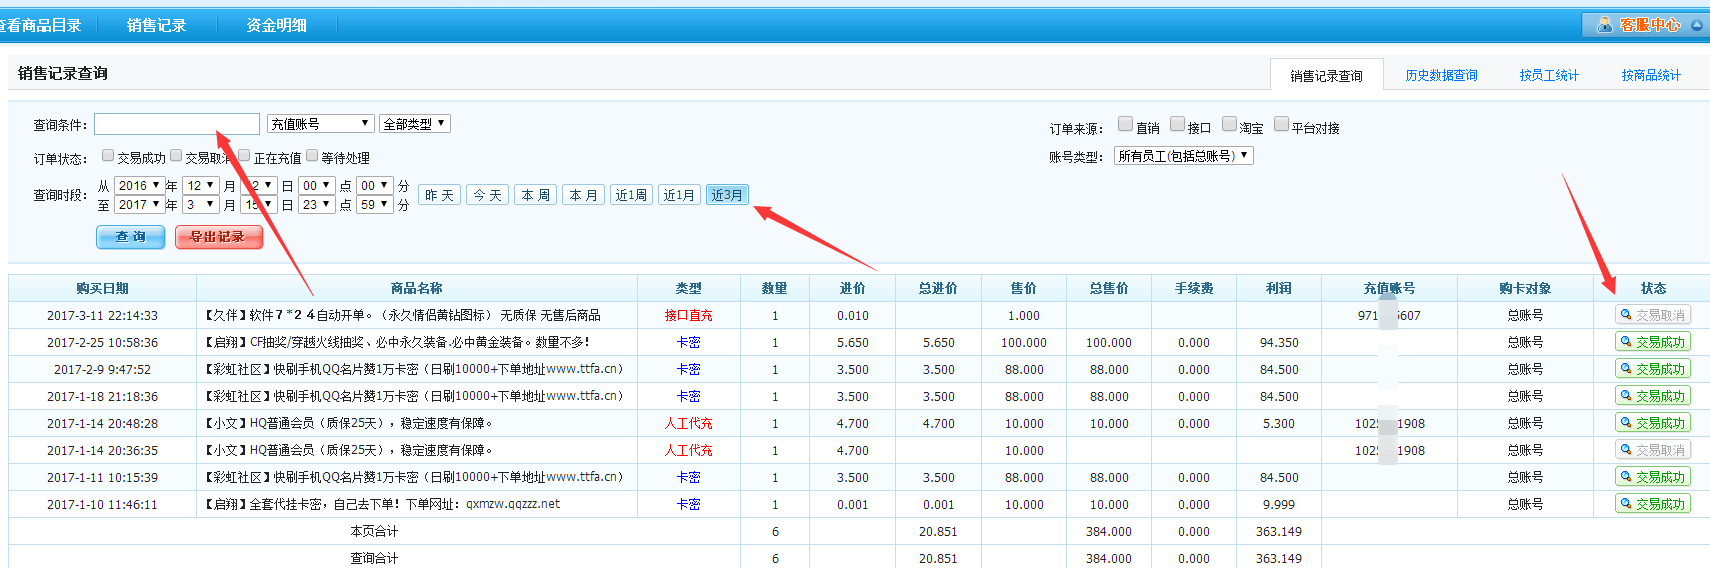Open the end year 2017 dropdown
1710x568 pixels.
click(x=139, y=205)
